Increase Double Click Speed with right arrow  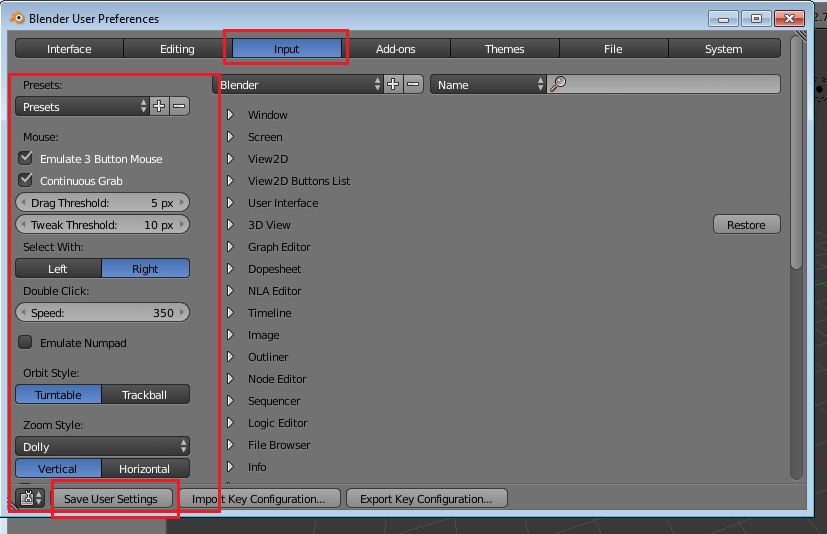click(182, 312)
